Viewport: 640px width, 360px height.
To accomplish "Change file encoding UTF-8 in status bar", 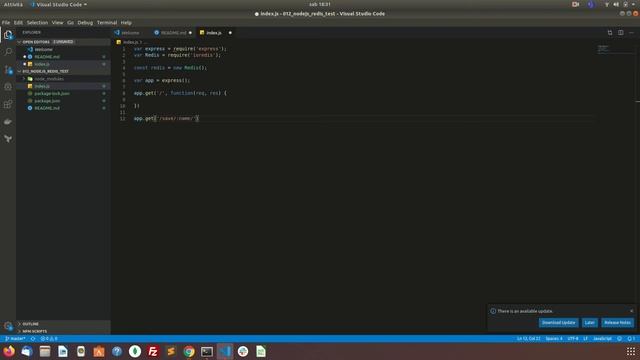I will pyautogui.click(x=573, y=339).
